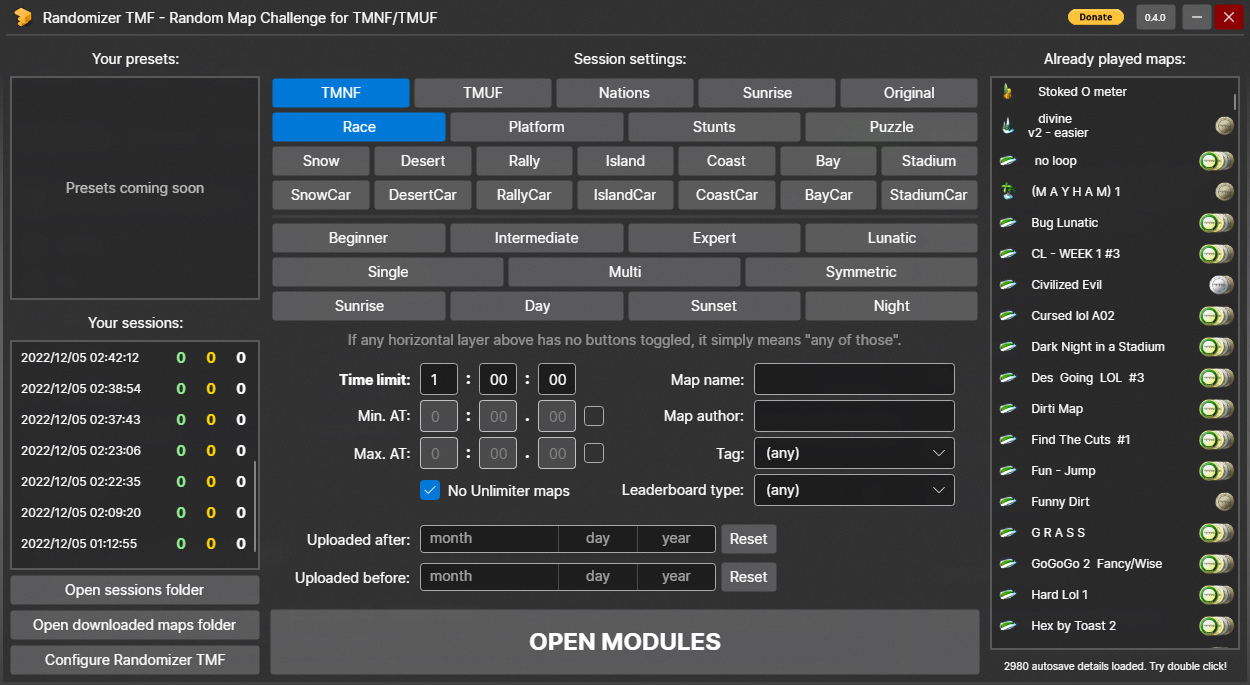This screenshot has height=685, width=1250.
Task: Click the Your sessions list scrollbar
Action: tap(254, 508)
